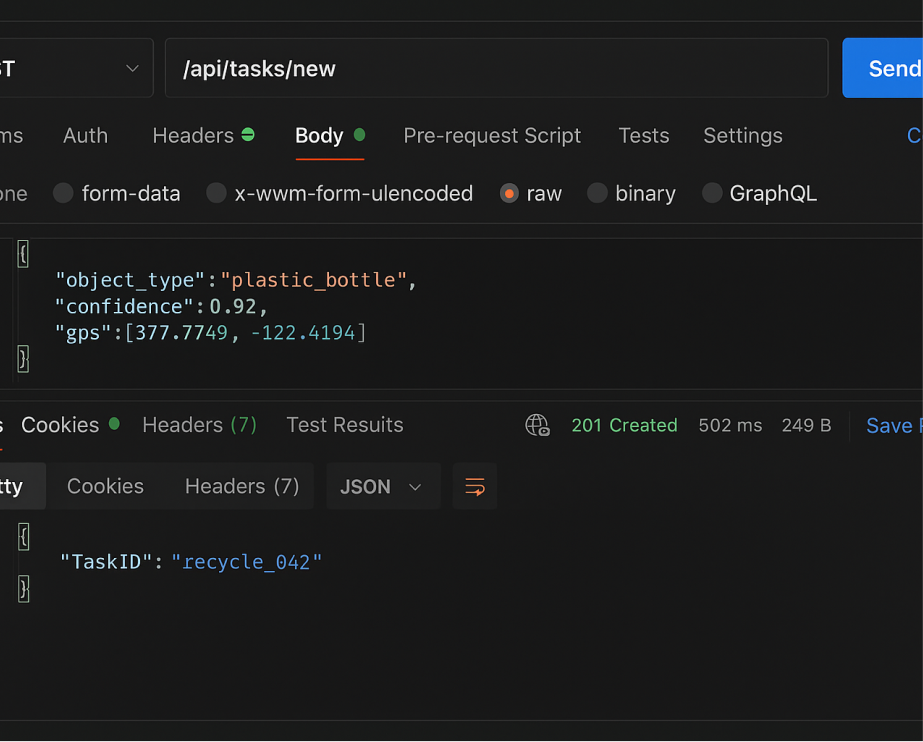This screenshot has height=742, width=923.
Task: Click the gps value 377.7749
Action: pos(181,333)
